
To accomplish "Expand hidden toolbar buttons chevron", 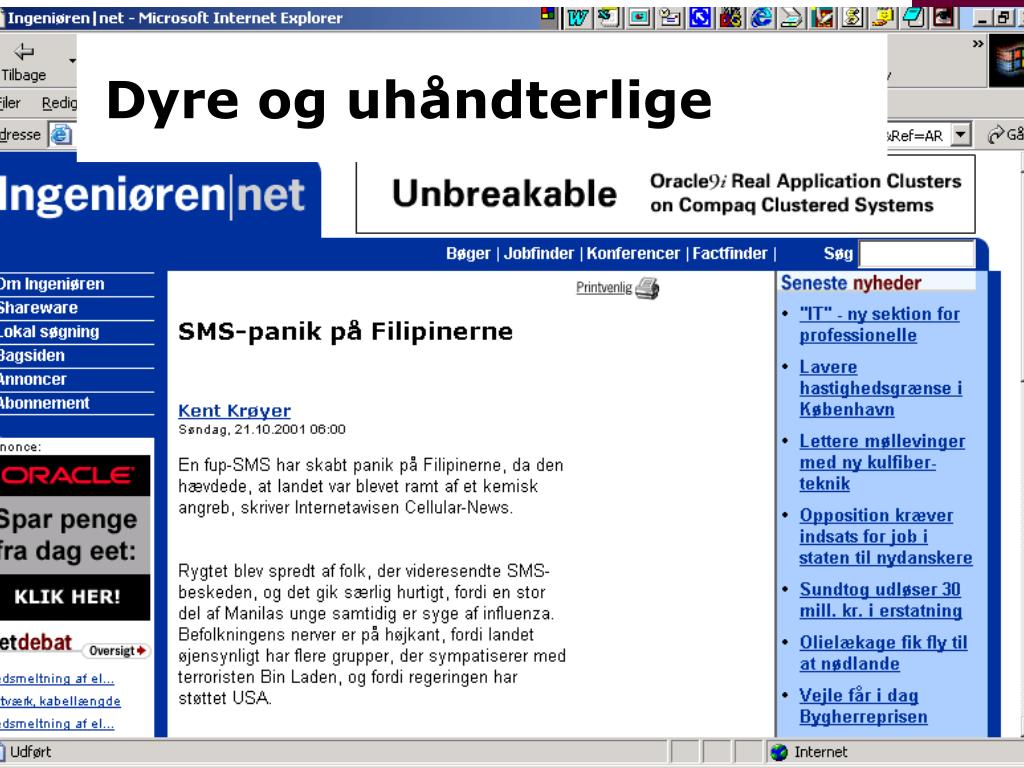I will 978,44.
